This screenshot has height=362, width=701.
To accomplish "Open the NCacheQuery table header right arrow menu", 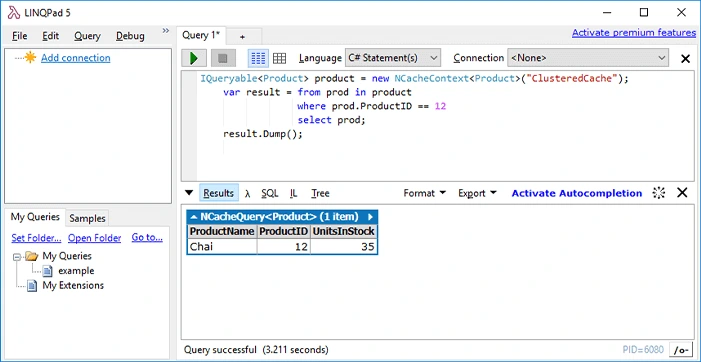I will coord(371,217).
